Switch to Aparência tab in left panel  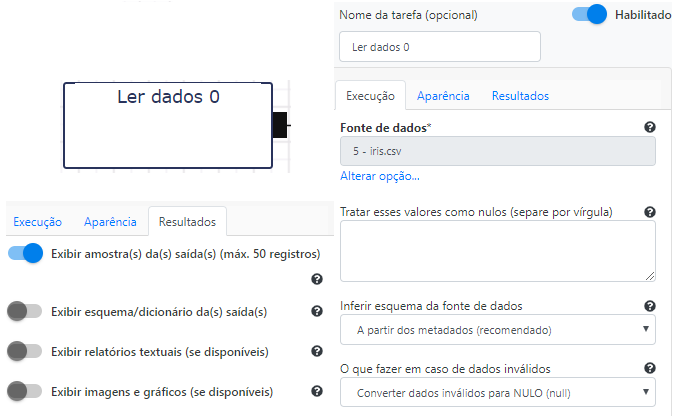coord(110,222)
